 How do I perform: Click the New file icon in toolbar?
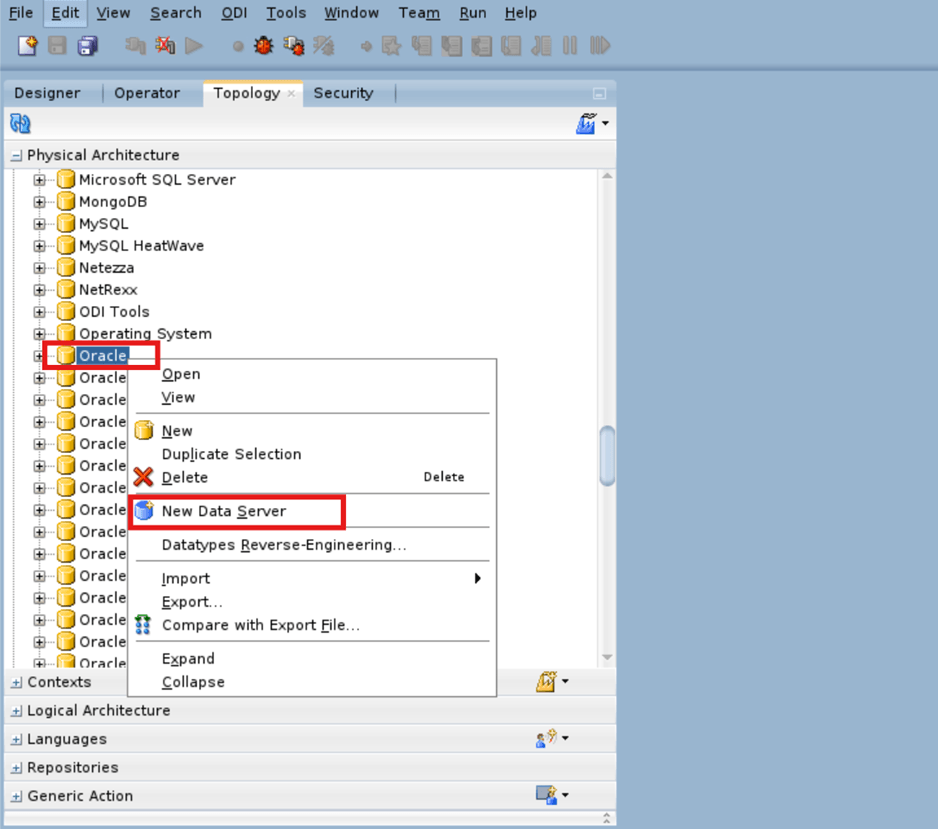[22, 45]
